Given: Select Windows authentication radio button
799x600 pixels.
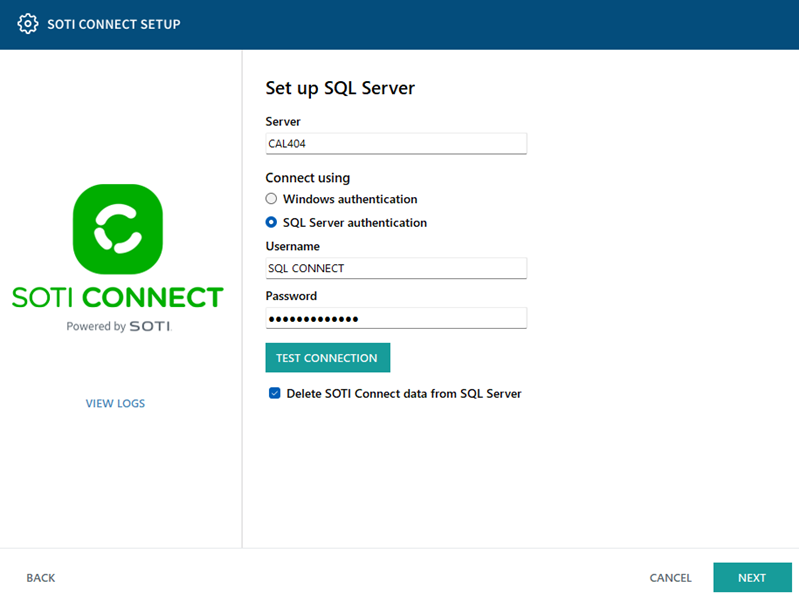Looking at the screenshot, I should point(271,199).
